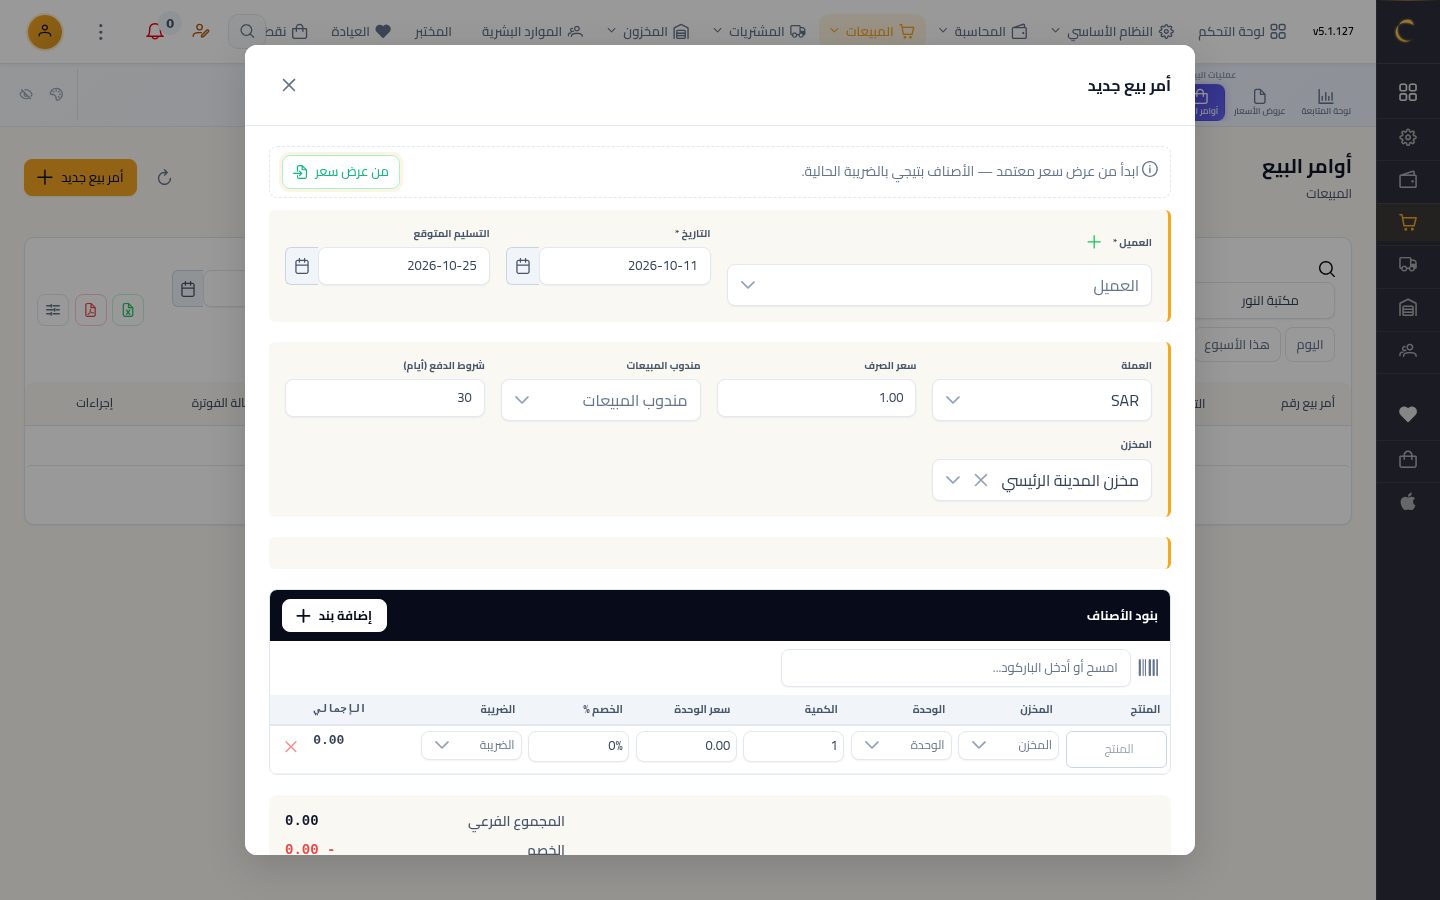
Task: Click the barcode scanner icon
Action: 1148,668
